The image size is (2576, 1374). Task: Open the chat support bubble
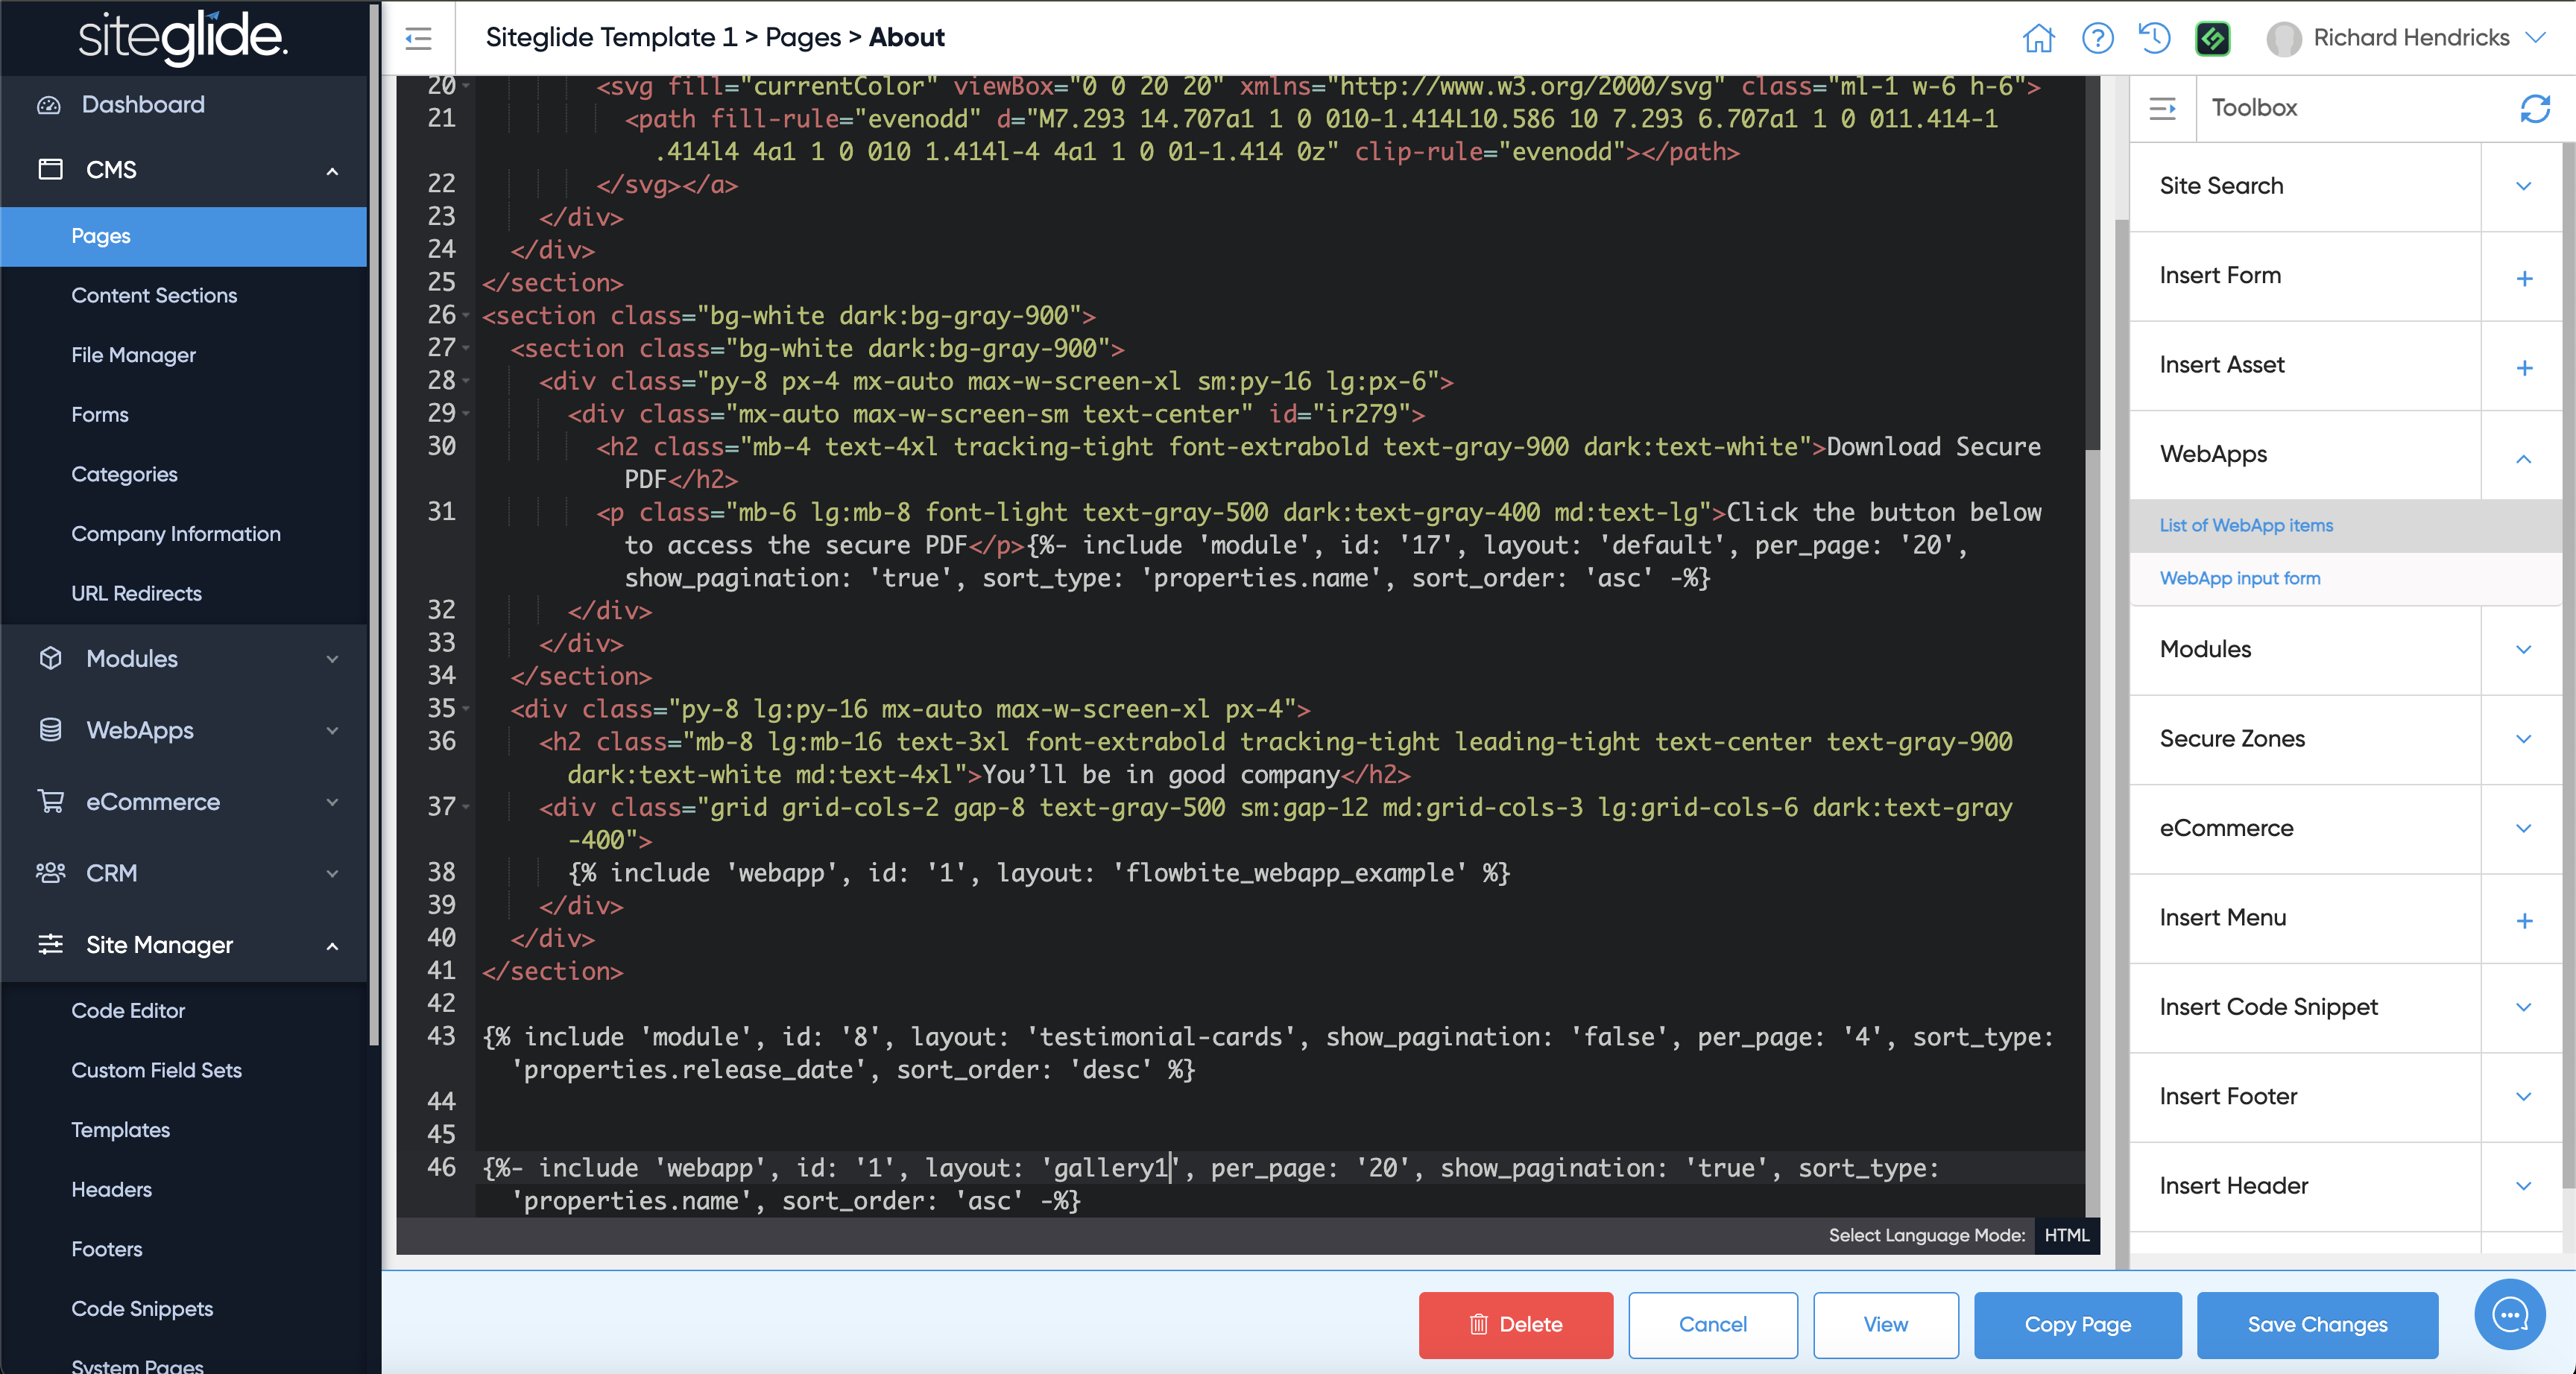pos(2509,1314)
